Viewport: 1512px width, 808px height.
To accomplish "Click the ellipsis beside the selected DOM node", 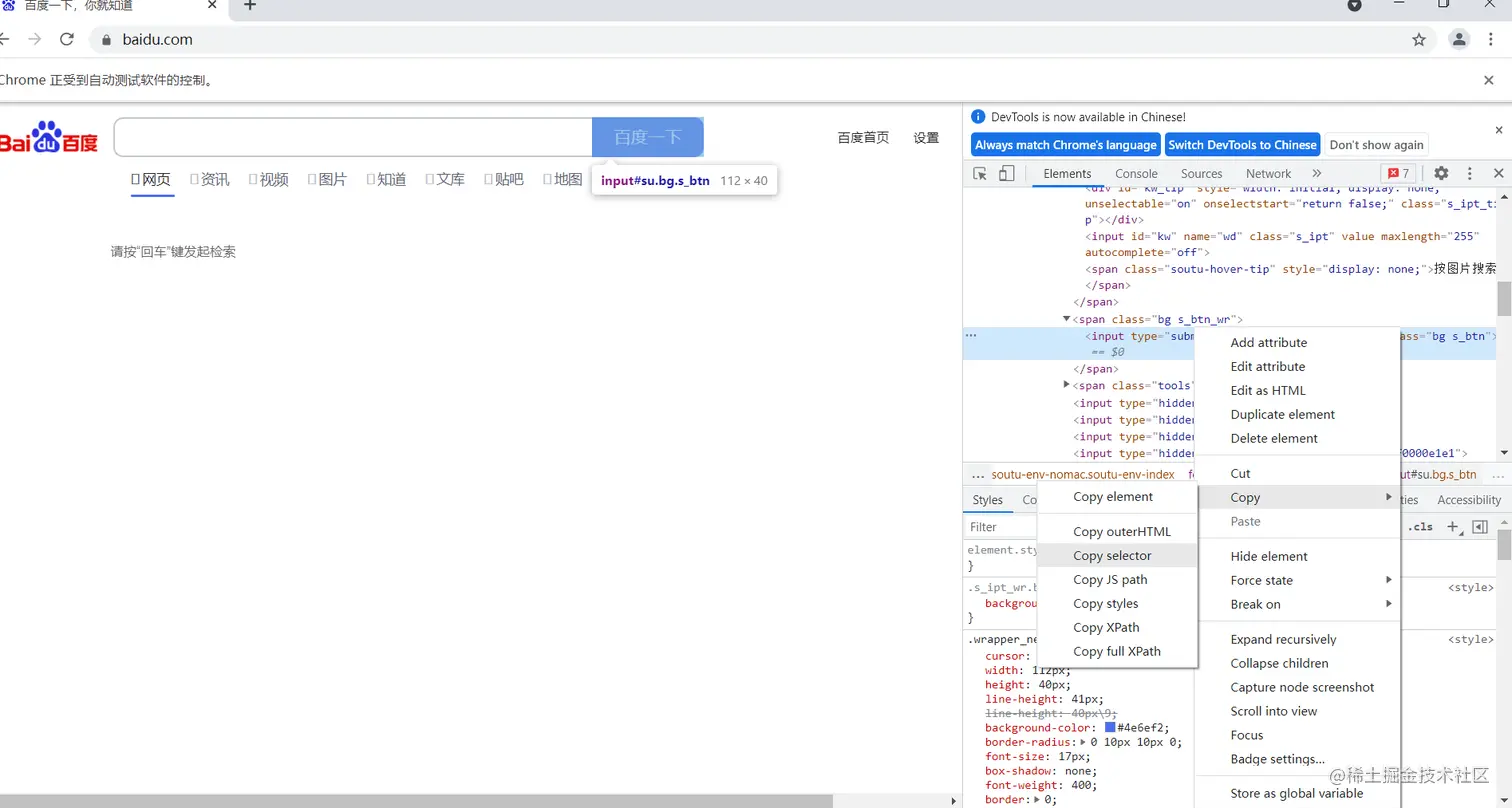I will point(970,336).
